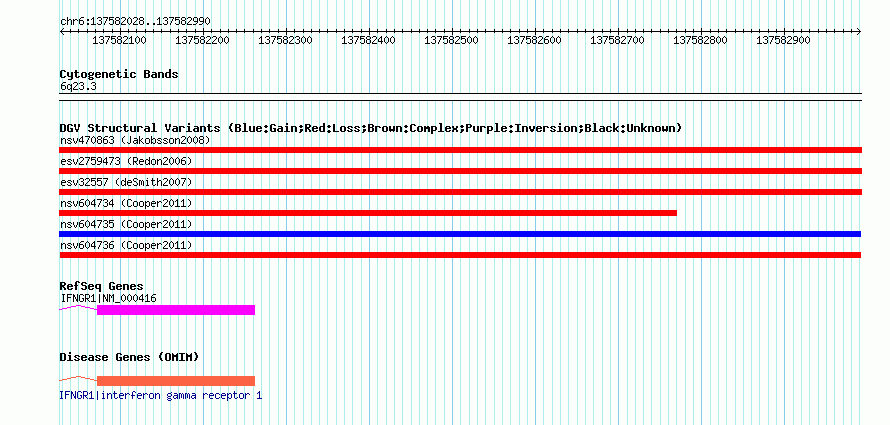The height and width of the screenshot is (425, 890).
Task: Select the esv2759473 (Redon2006) loss bar
Action: coord(460,171)
